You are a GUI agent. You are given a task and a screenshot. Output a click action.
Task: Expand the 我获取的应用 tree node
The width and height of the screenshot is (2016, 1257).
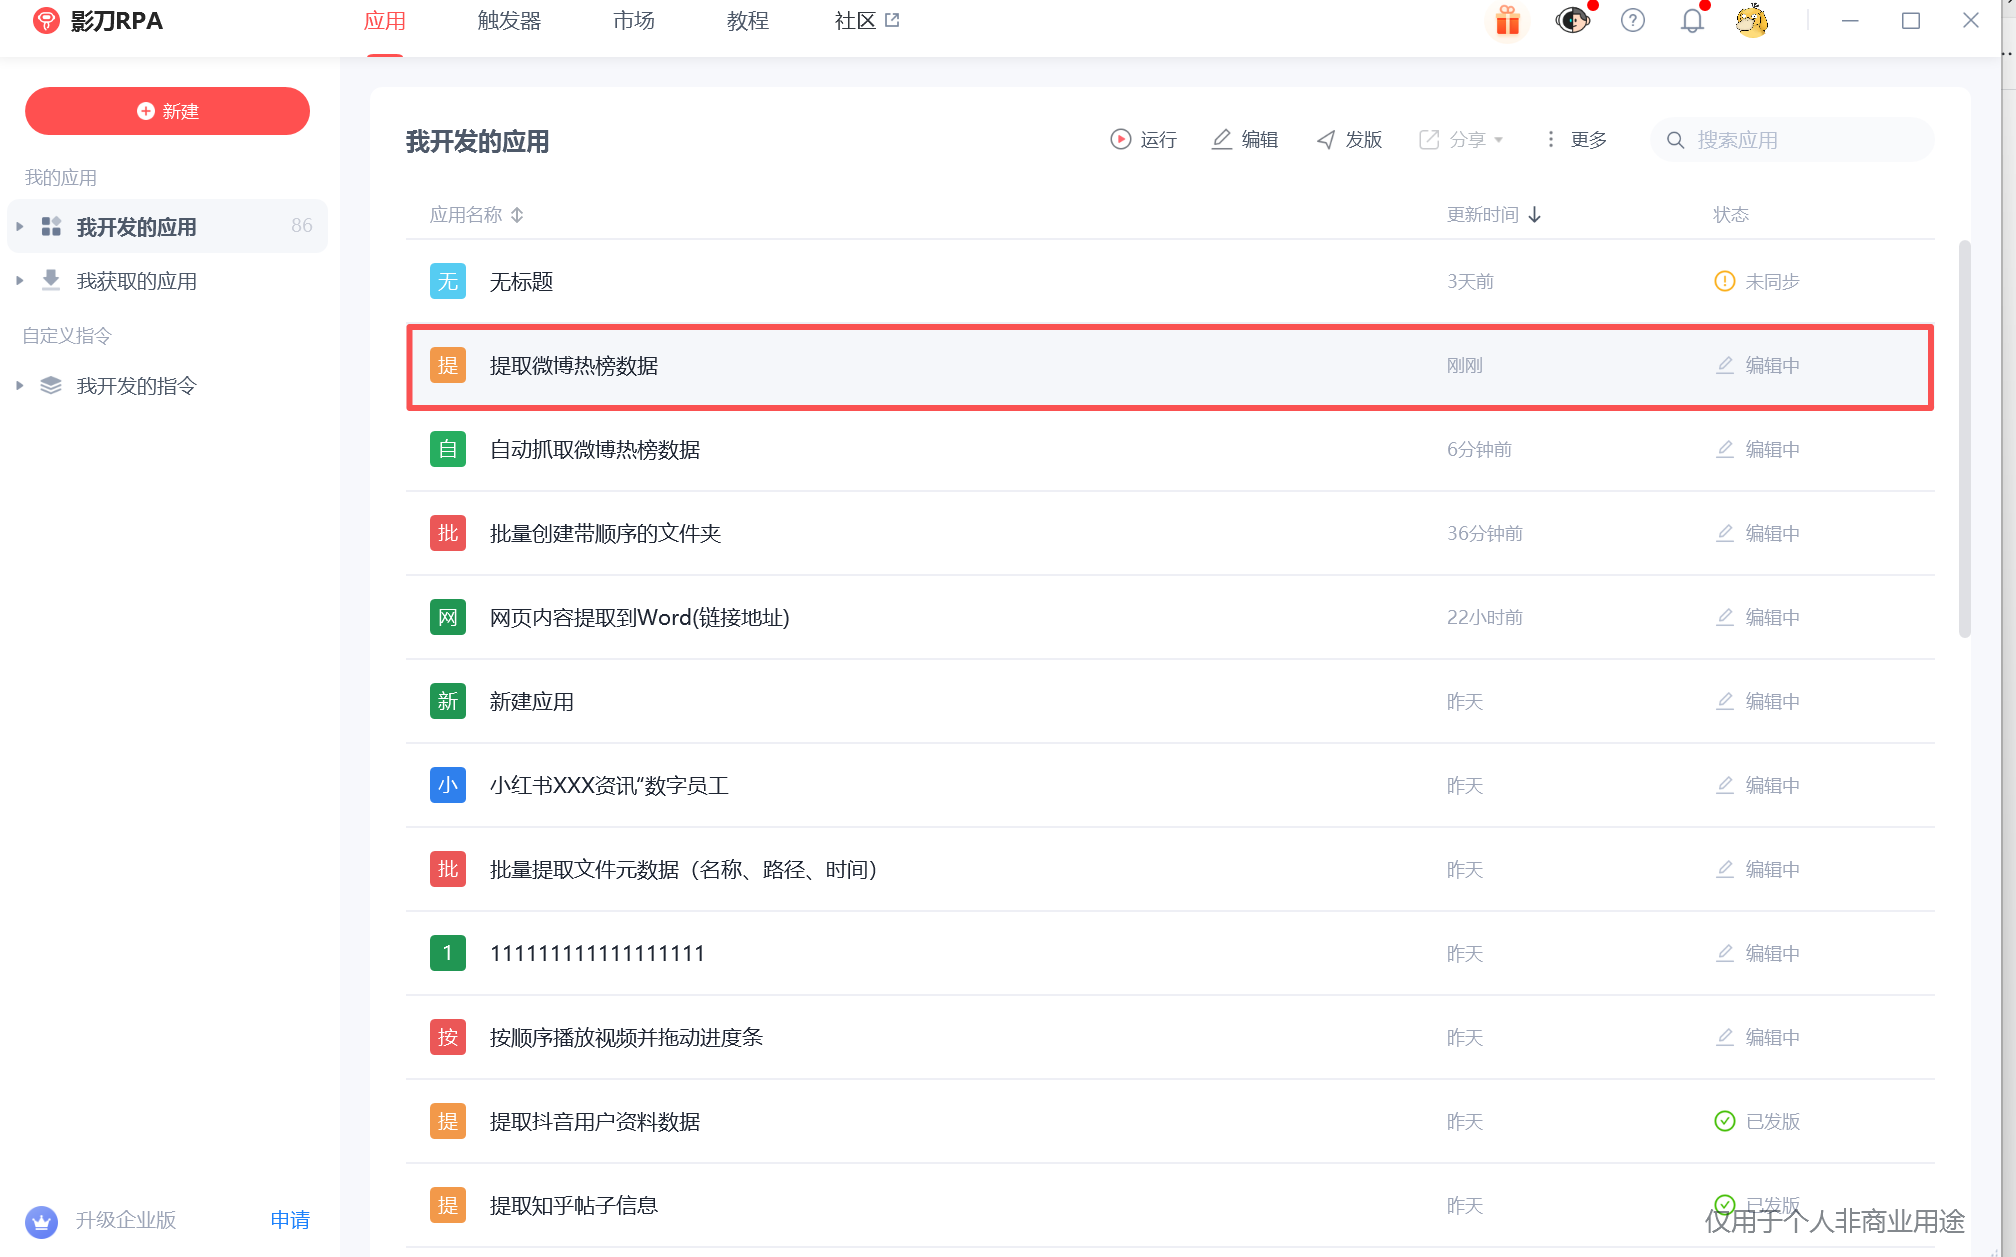(20, 281)
